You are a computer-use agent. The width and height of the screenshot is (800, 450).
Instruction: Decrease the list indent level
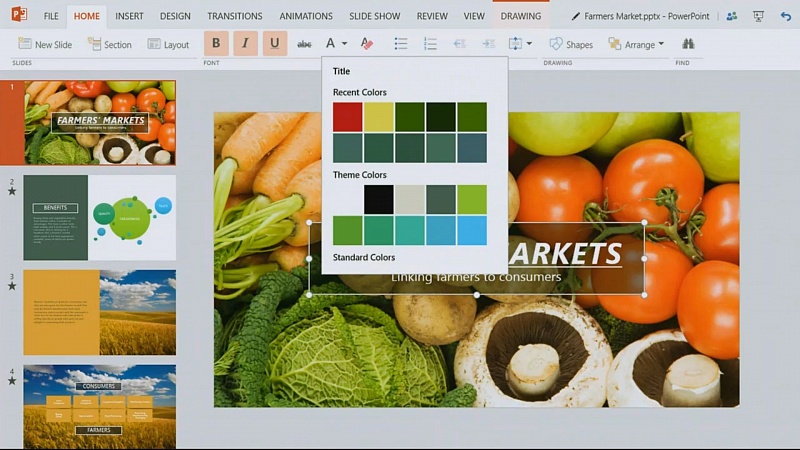[459, 44]
